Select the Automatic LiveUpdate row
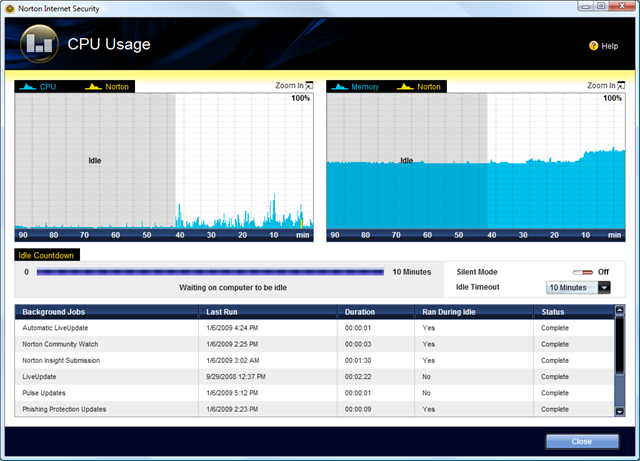This screenshot has height=461, width=640. pyautogui.click(x=314, y=328)
